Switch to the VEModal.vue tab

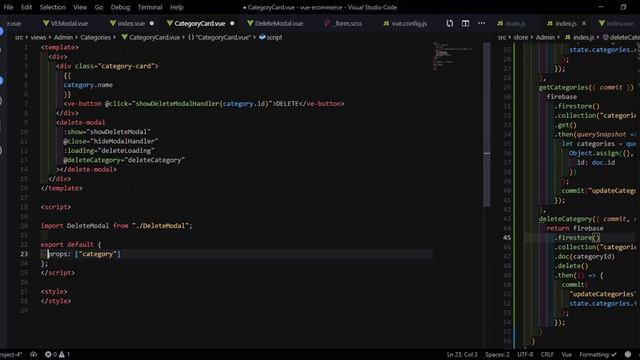coord(69,24)
